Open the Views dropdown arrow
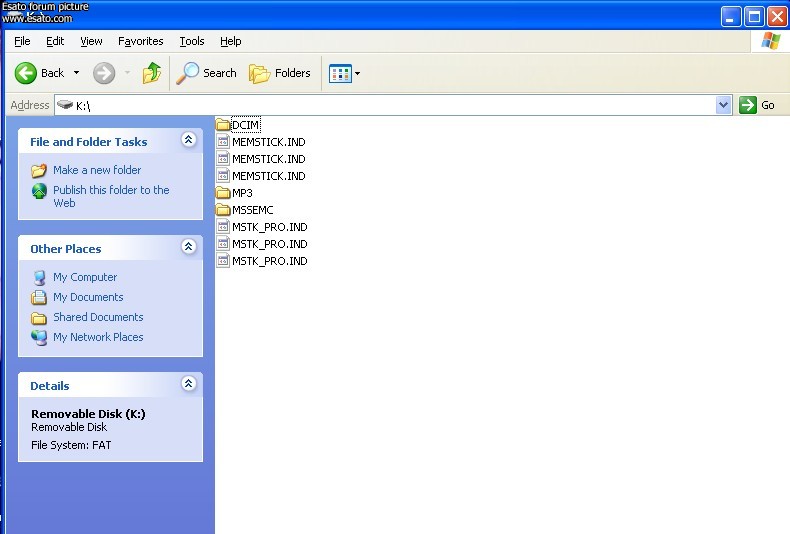 click(x=358, y=73)
